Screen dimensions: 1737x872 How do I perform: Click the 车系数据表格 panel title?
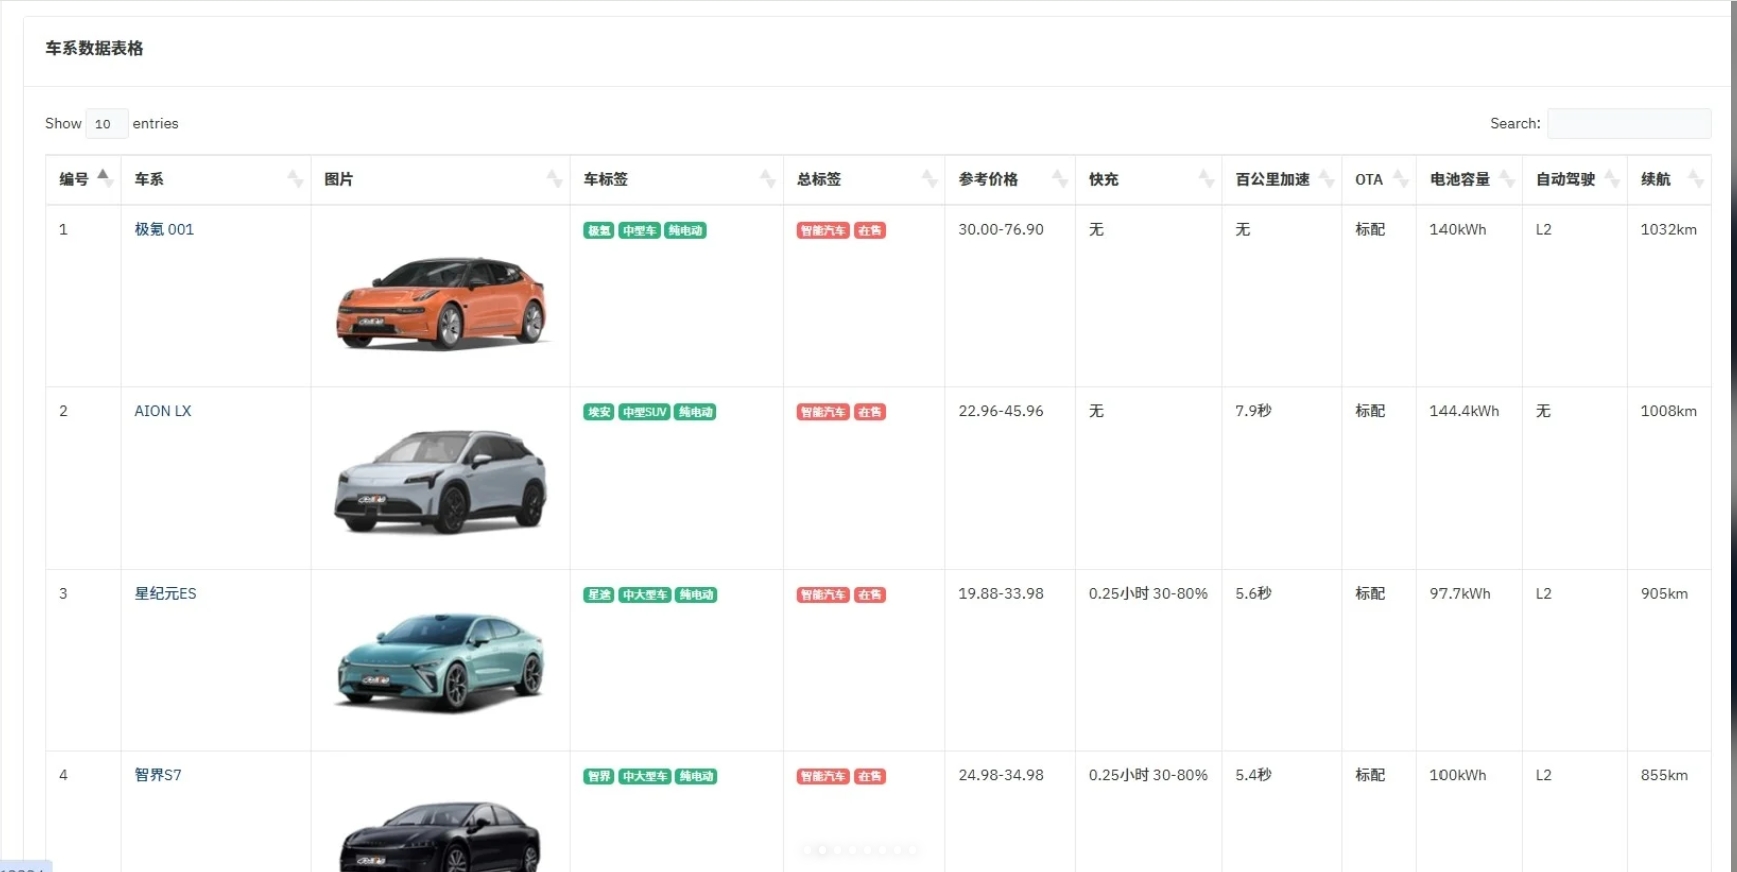pos(94,48)
